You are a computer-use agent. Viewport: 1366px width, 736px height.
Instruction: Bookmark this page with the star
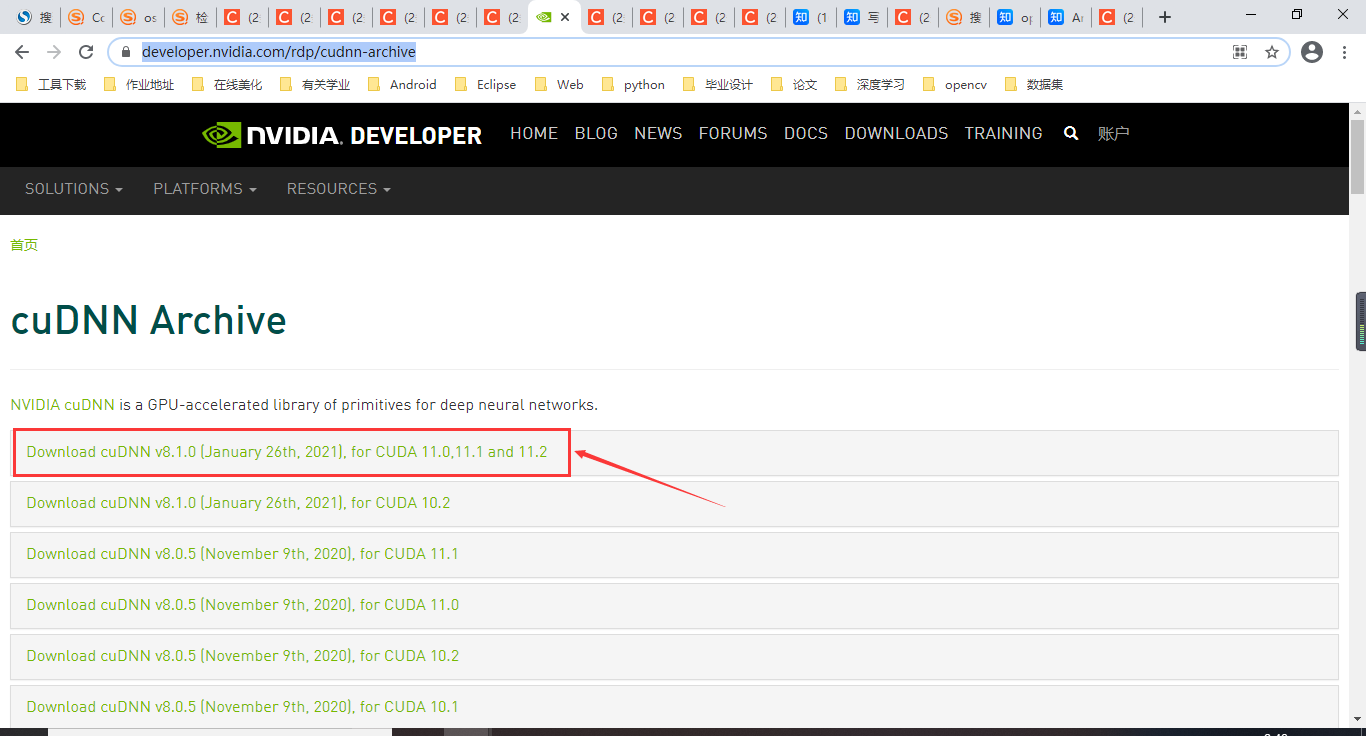coord(1272,52)
